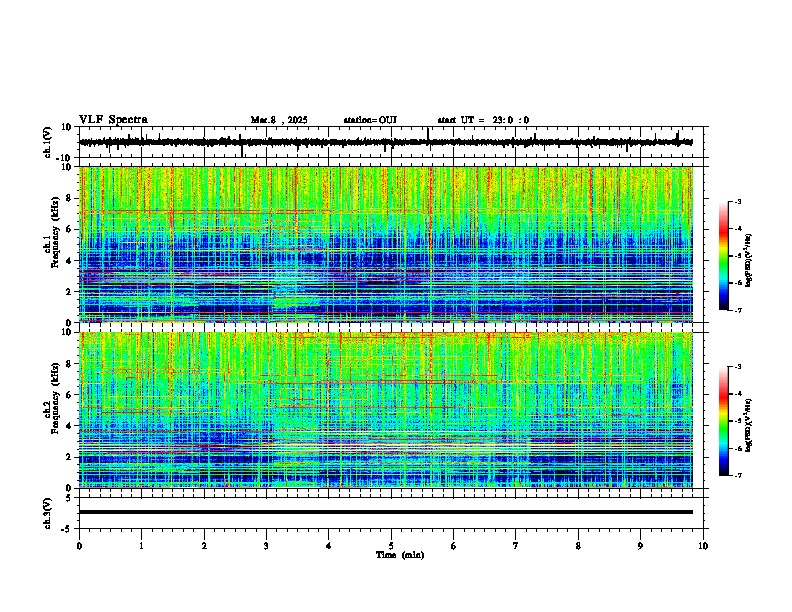Click the ch.2 spectrogram "2" kHz tick label
This screenshot has width=792, height=612.
[x=70, y=457]
